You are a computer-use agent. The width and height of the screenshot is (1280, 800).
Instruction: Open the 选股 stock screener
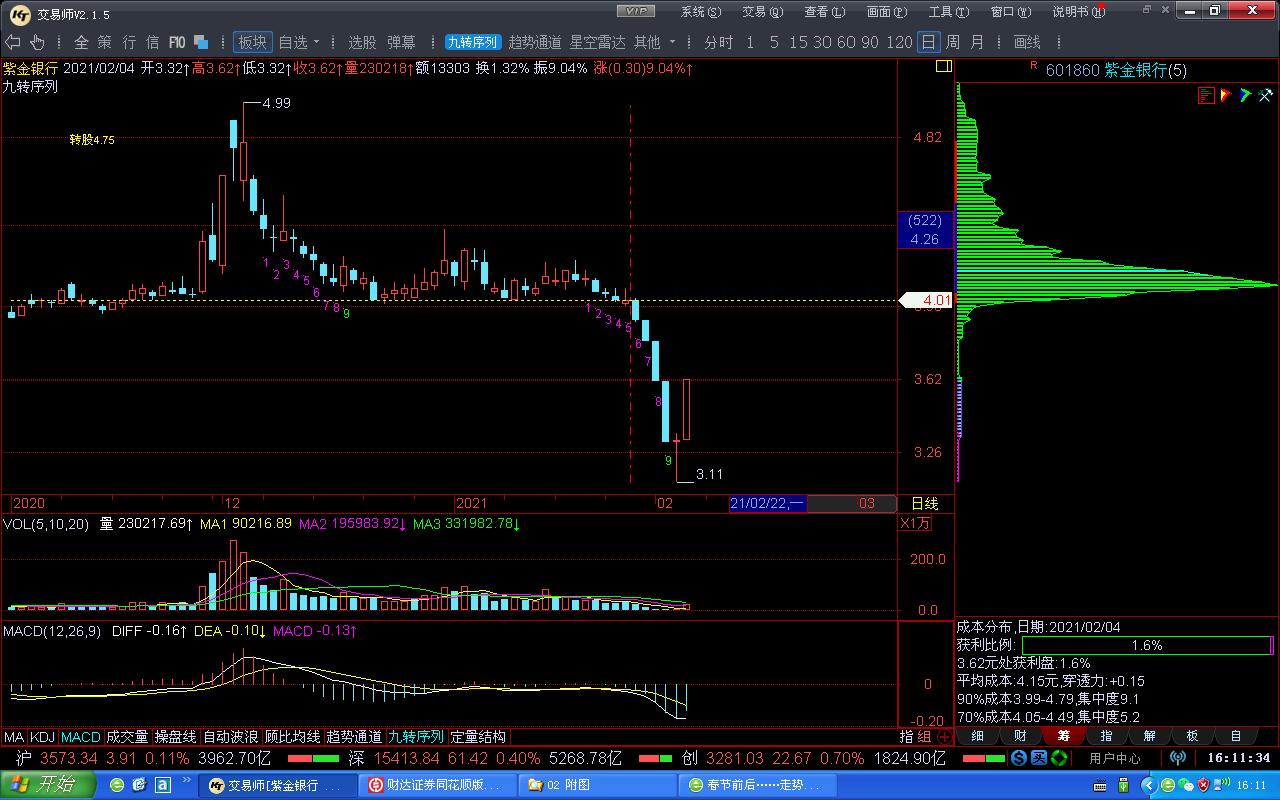(362, 42)
